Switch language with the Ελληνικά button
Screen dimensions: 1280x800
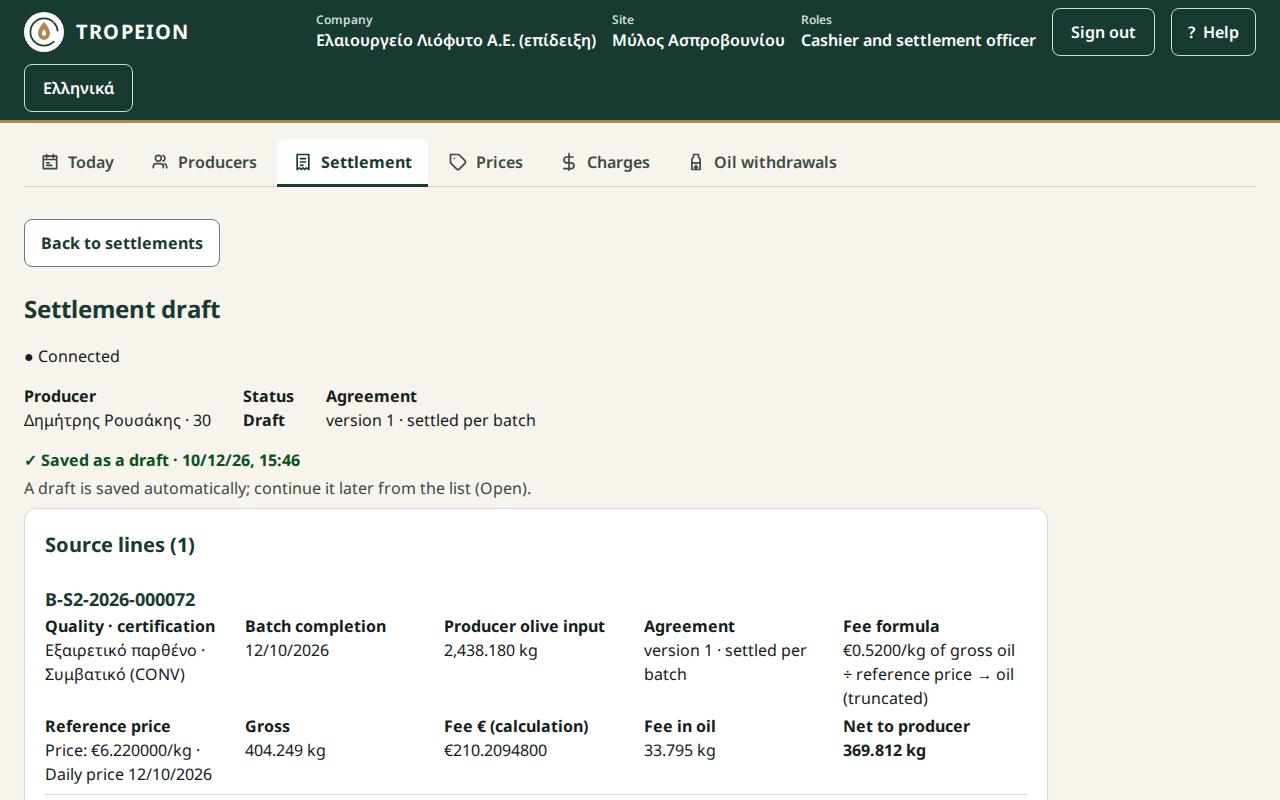click(78, 88)
